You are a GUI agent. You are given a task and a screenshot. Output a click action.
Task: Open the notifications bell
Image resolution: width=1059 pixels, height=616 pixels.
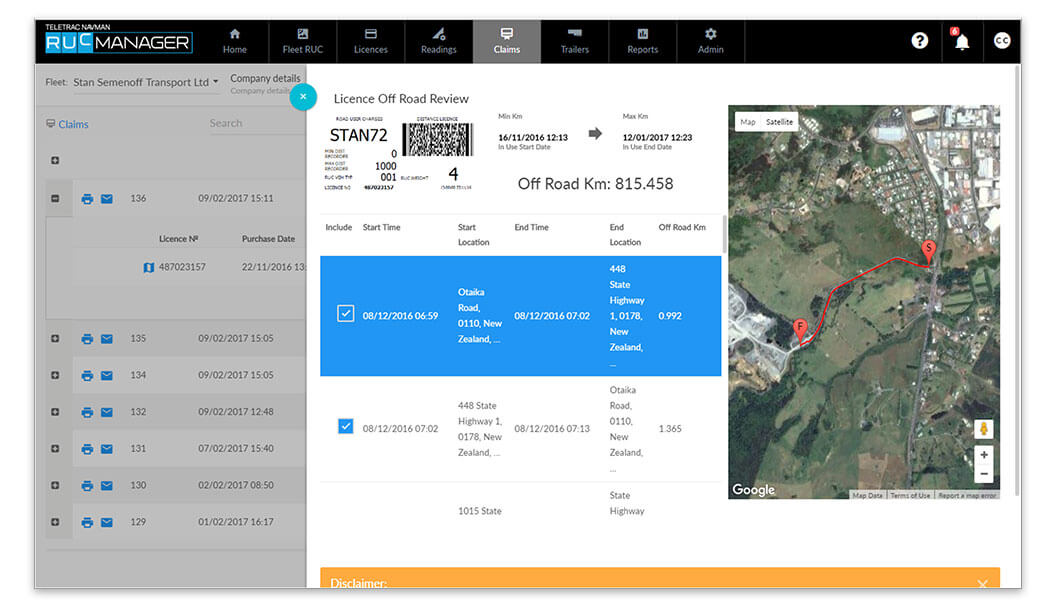[x=961, y=41]
